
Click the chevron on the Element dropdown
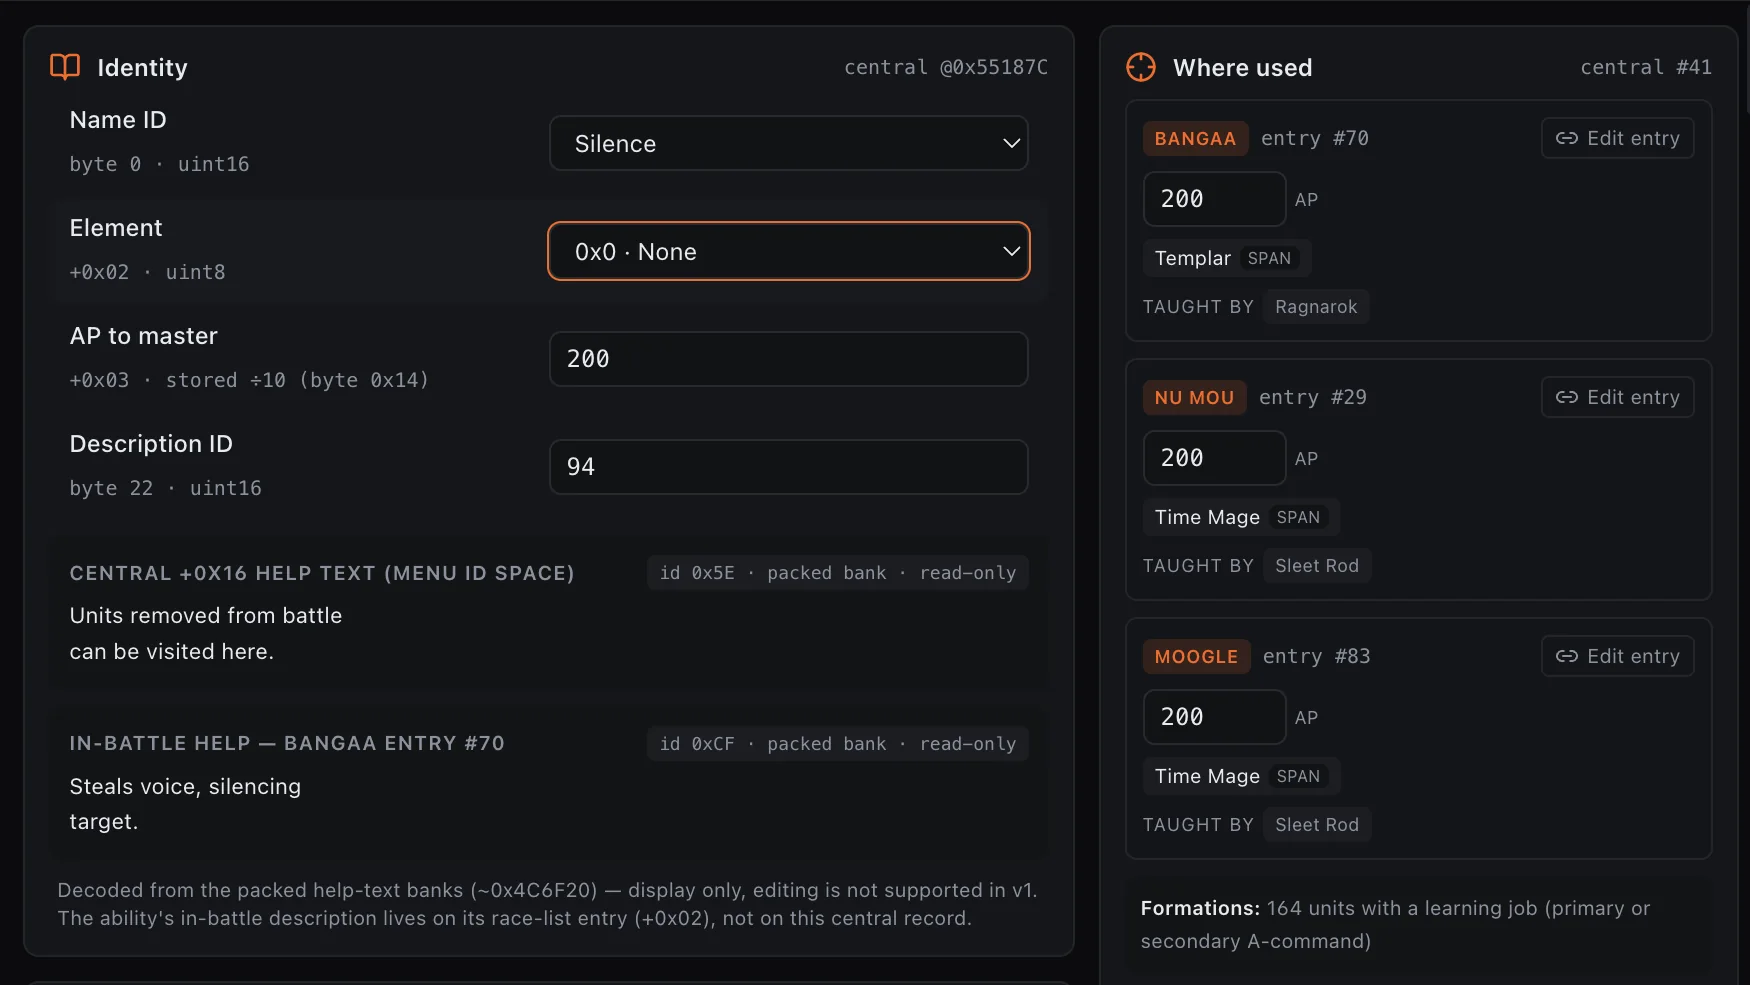click(1011, 251)
